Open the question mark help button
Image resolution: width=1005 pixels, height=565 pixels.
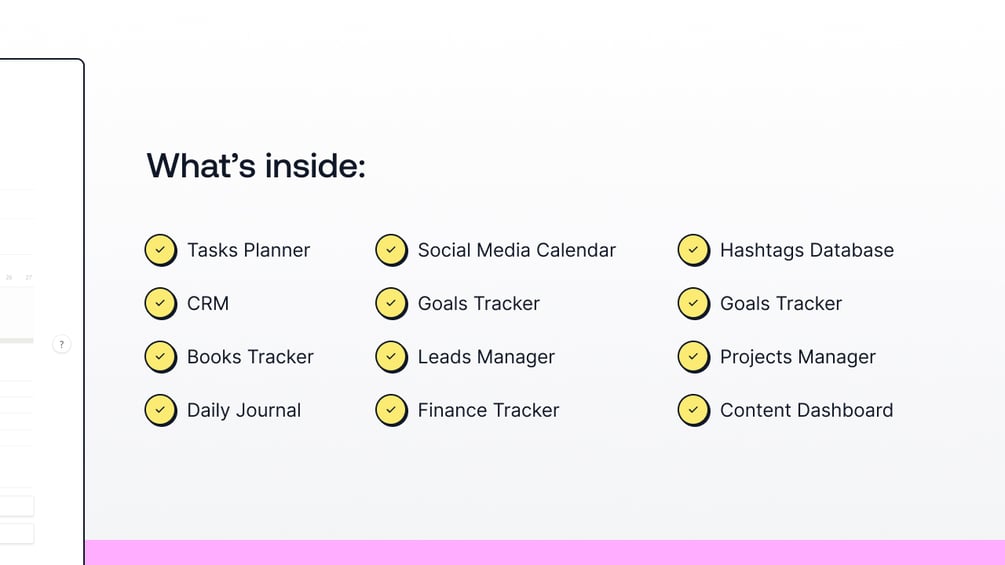point(62,345)
